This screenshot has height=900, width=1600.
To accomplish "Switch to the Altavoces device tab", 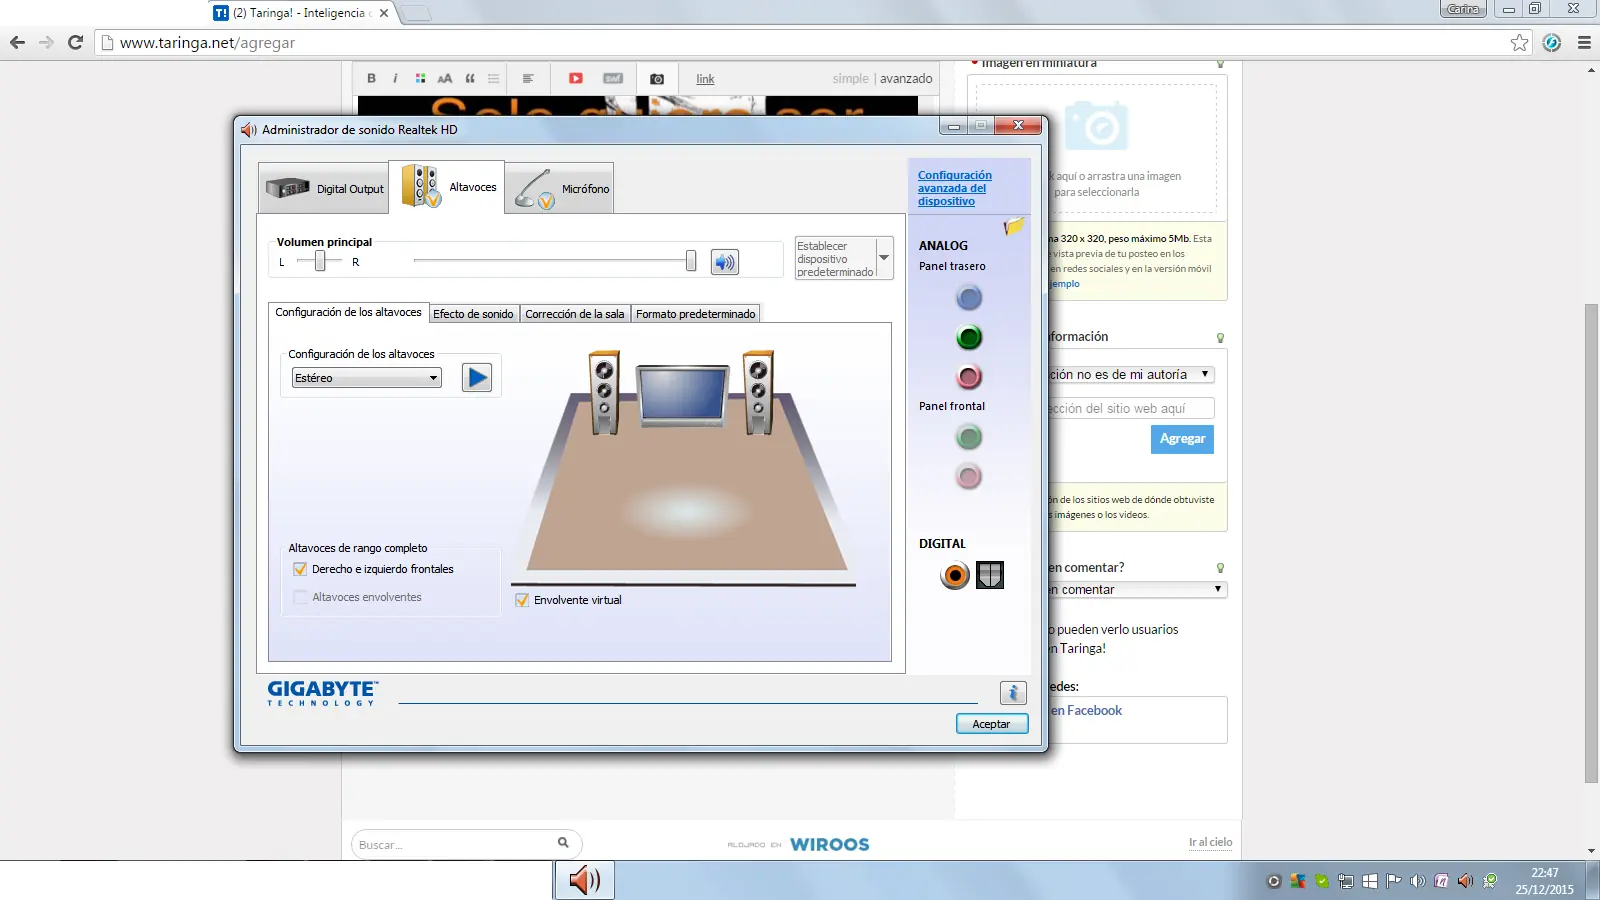I will pos(447,187).
